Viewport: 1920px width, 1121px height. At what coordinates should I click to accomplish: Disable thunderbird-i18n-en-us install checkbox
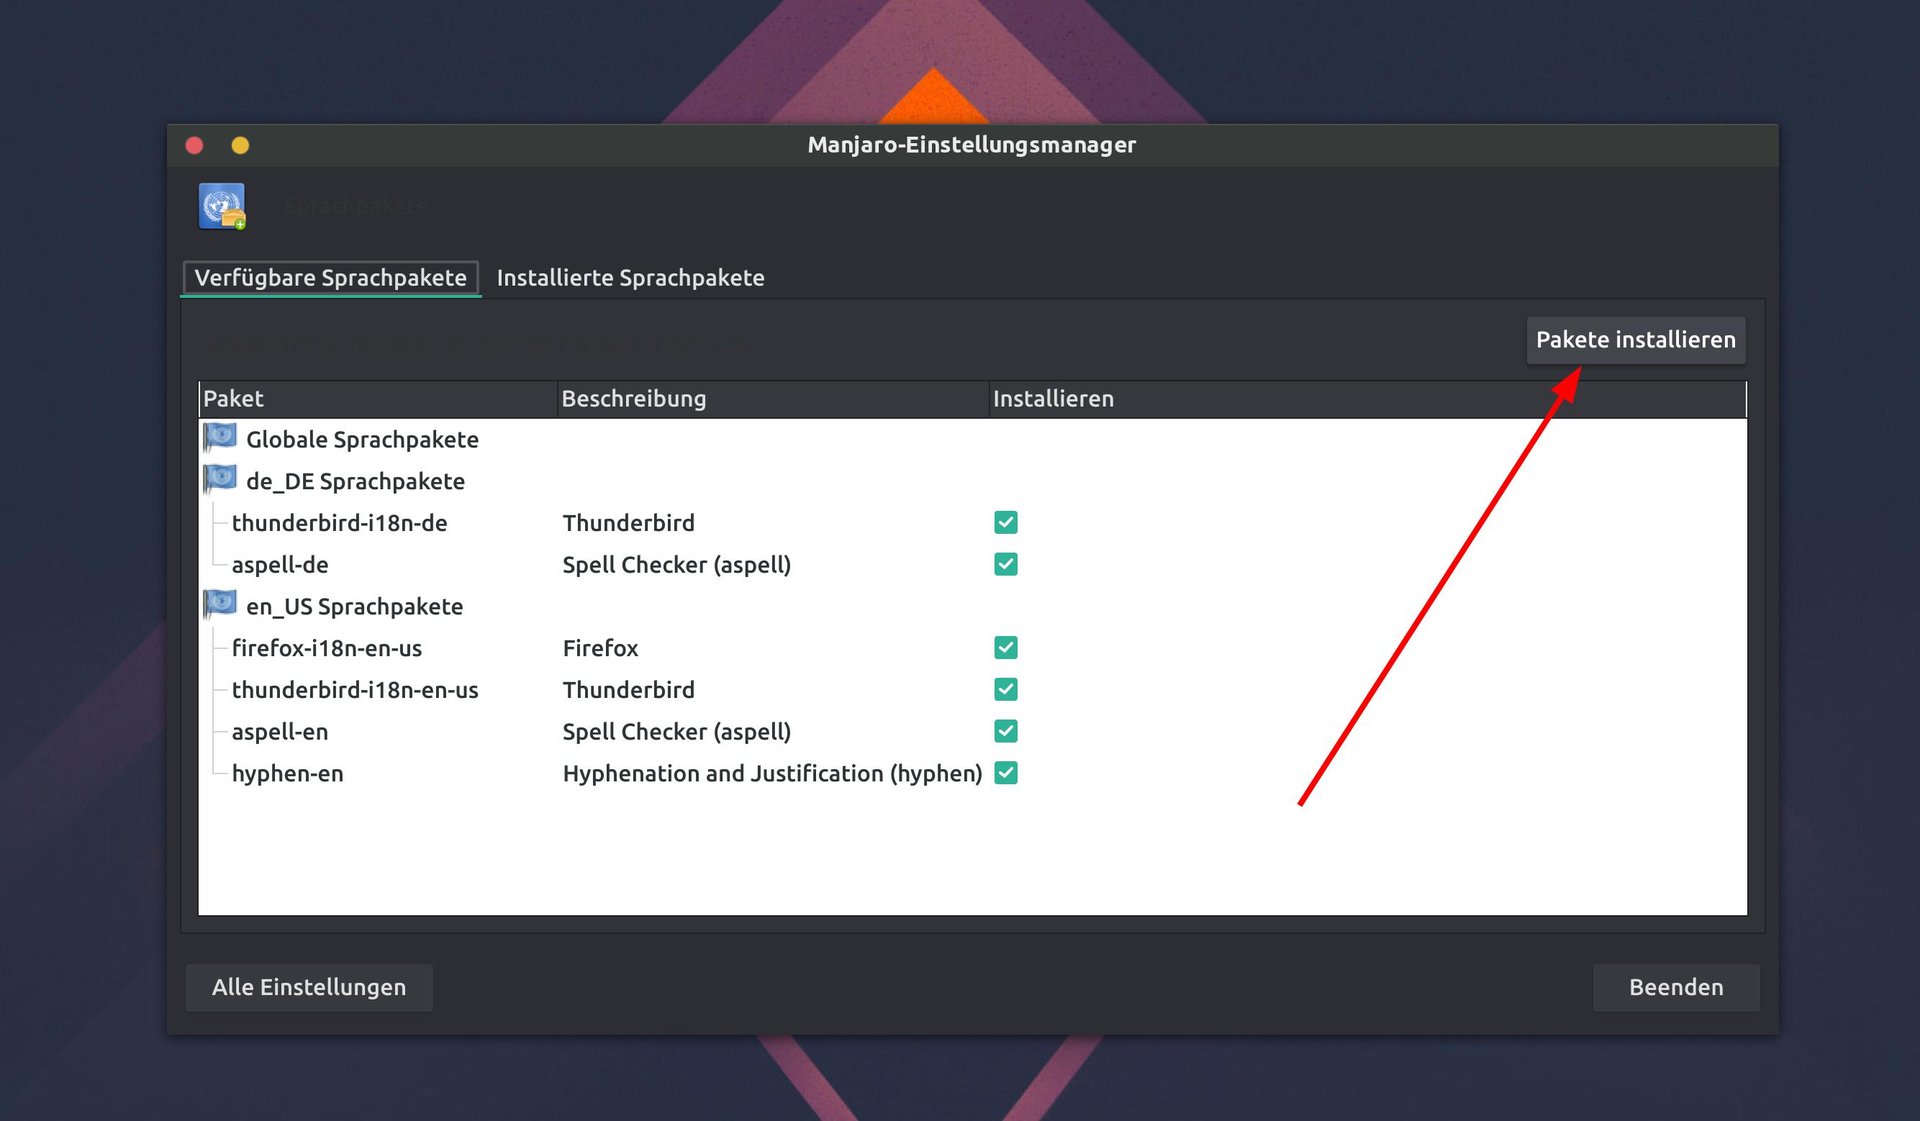(x=1006, y=690)
